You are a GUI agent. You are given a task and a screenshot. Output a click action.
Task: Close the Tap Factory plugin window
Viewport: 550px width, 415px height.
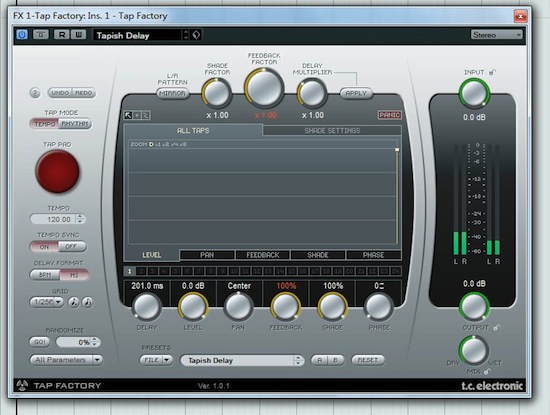[520, 16]
